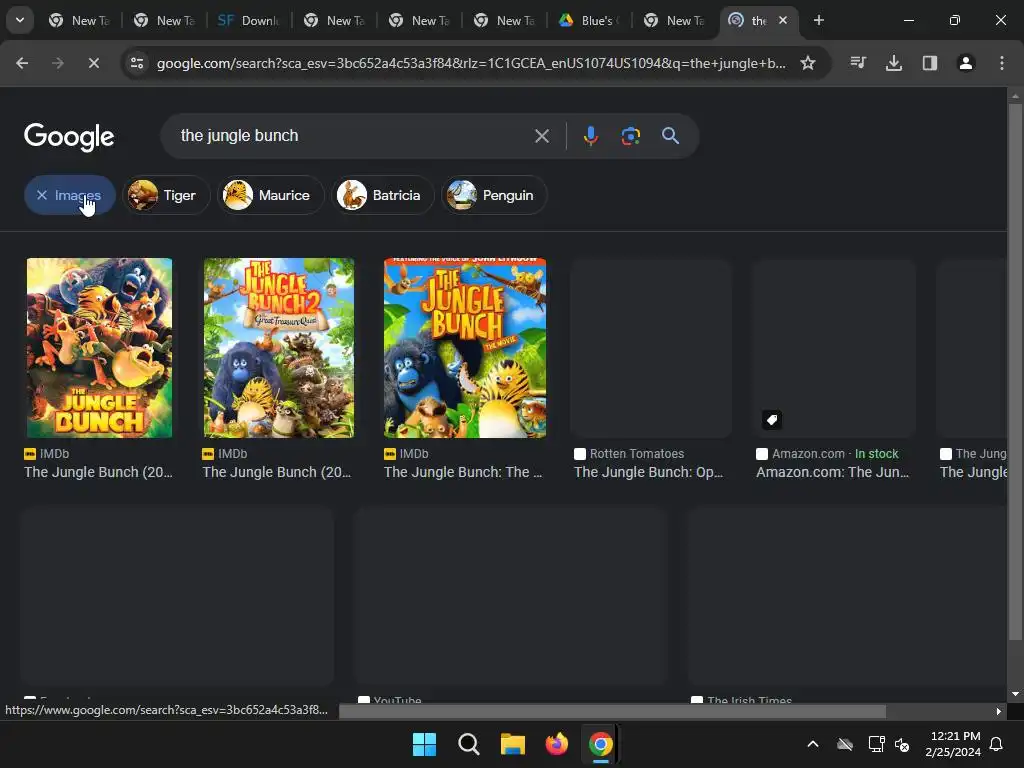Click the search box text 'the jungle bunch'
The image size is (1024, 768).
pyautogui.click(x=239, y=136)
